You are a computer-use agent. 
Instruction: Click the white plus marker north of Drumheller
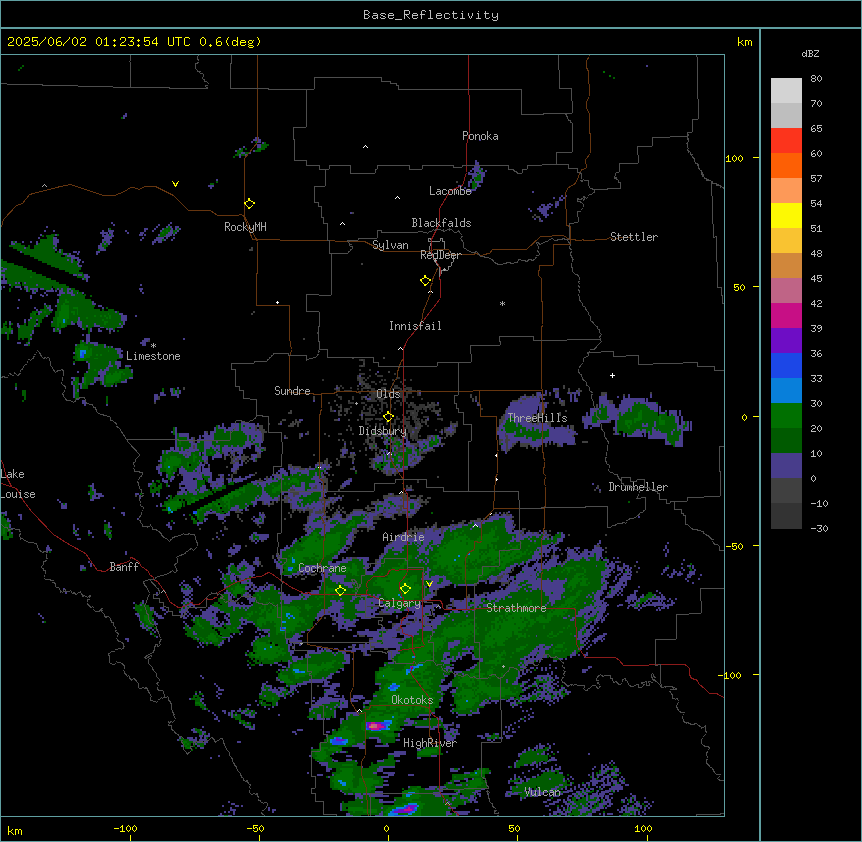tap(612, 375)
